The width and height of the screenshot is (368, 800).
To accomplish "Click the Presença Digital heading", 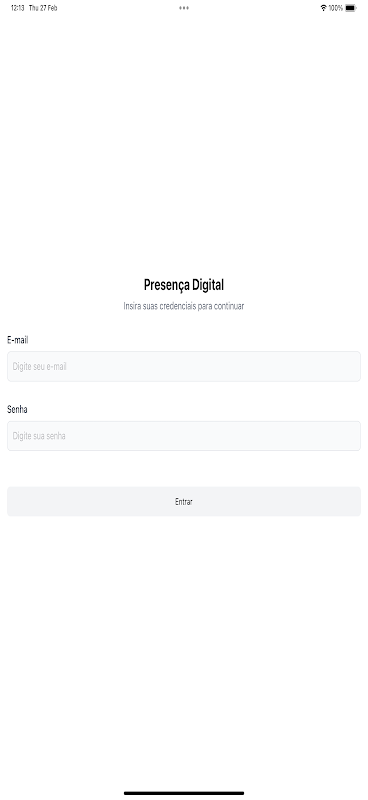I will coord(184,285).
